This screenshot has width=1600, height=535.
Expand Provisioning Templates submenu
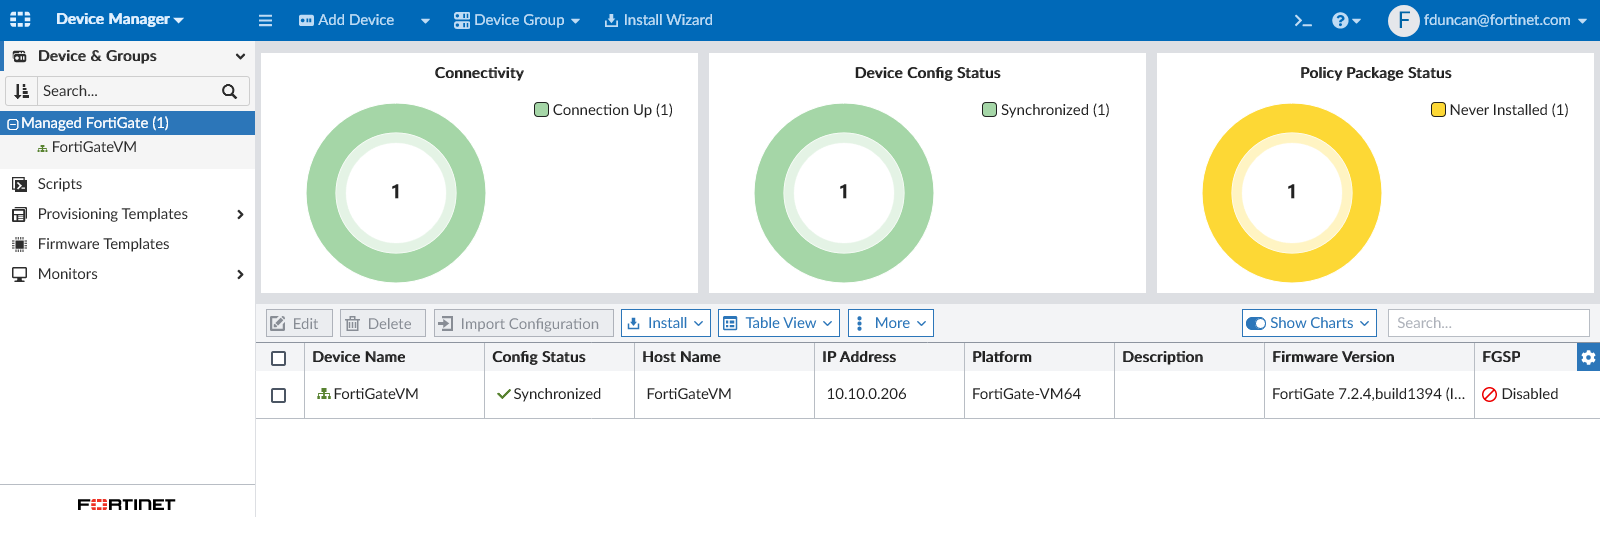tap(240, 214)
